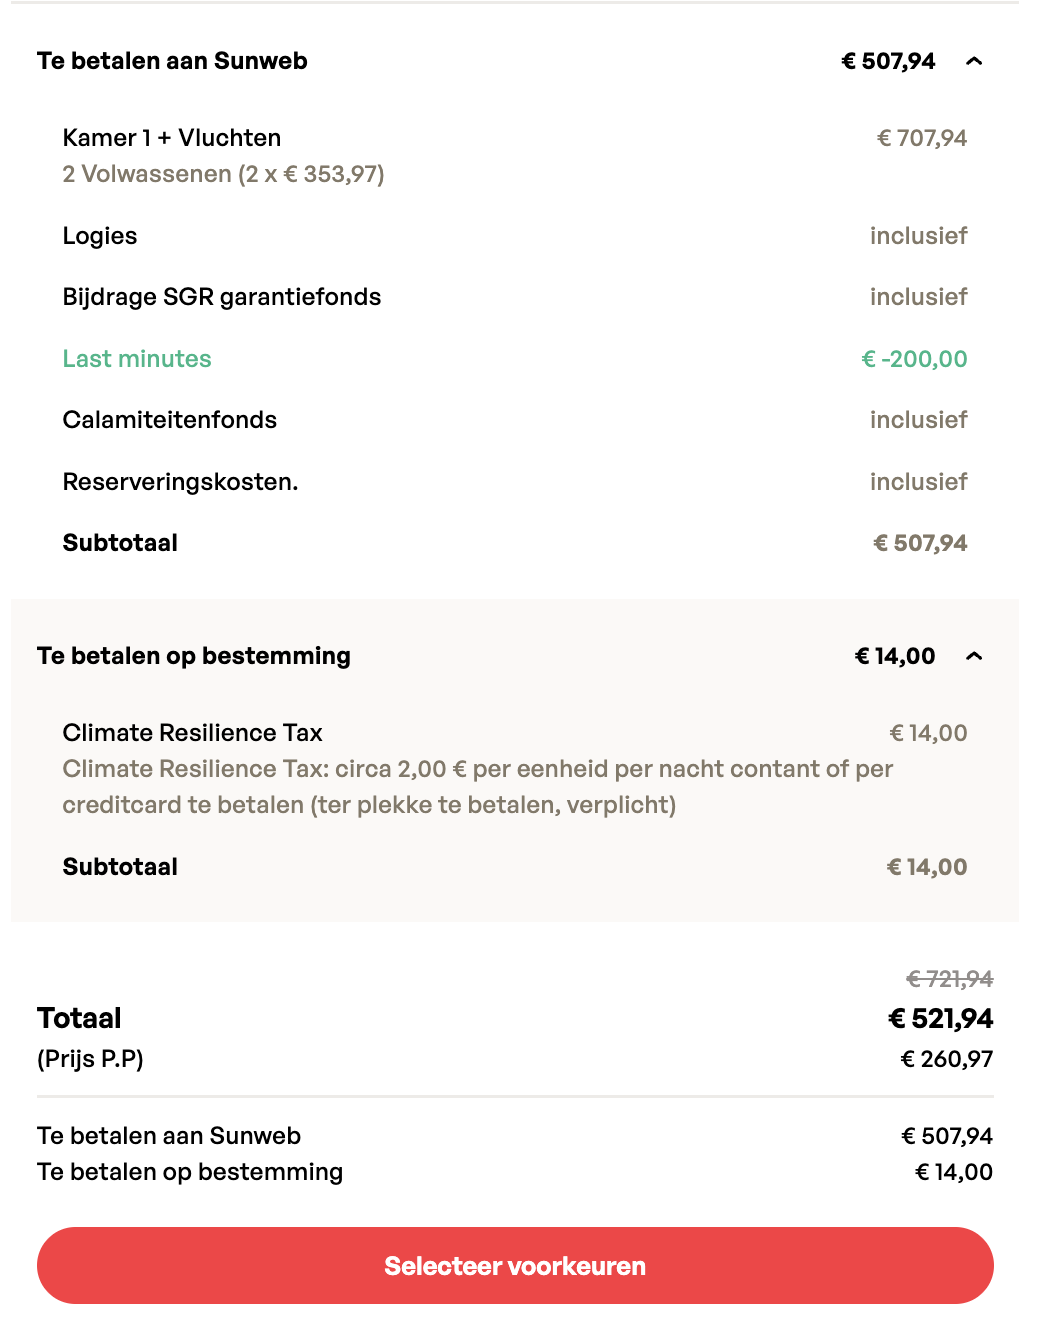Select the "2 Volwassenen (2 x € 353,97)" text
Viewport: 1038px width, 1328px height.
click(223, 174)
